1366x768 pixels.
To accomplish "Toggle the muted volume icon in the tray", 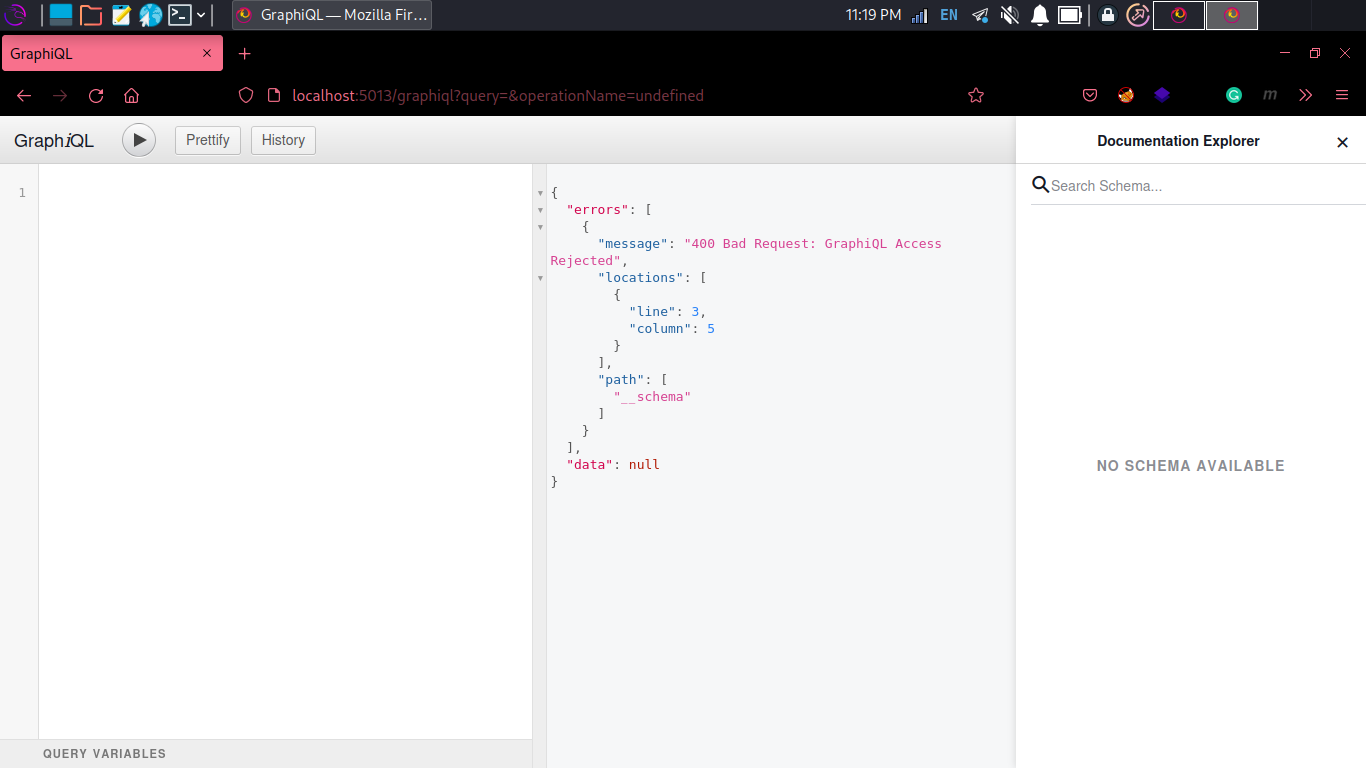I will [x=1009, y=15].
